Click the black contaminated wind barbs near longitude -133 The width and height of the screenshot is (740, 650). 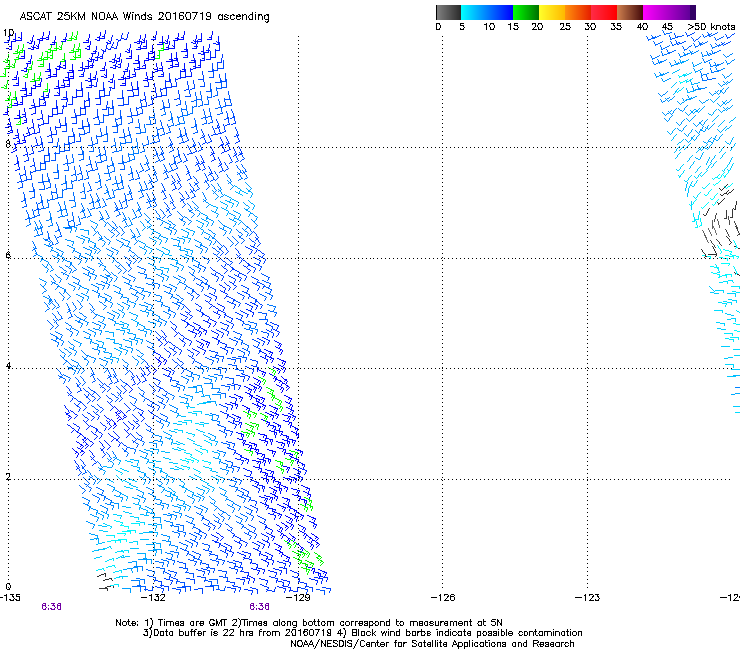point(106,582)
